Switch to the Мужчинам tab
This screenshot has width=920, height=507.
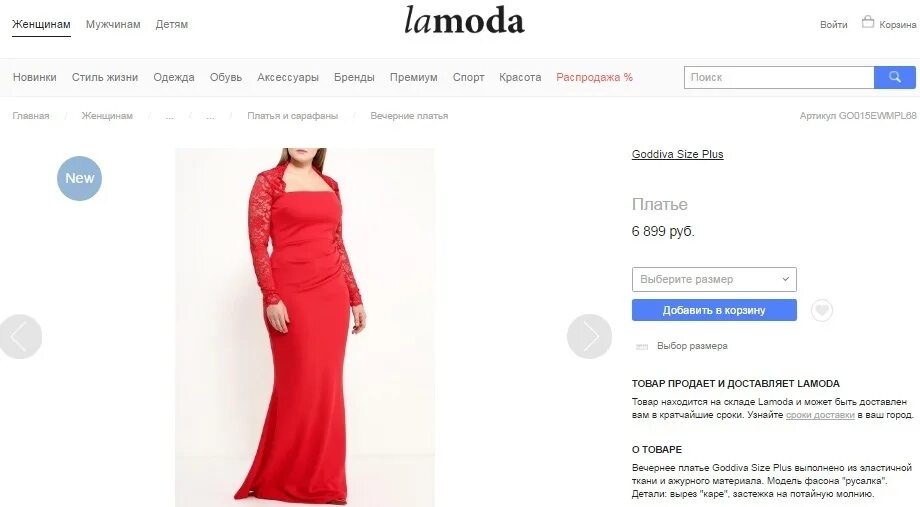point(113,25)
